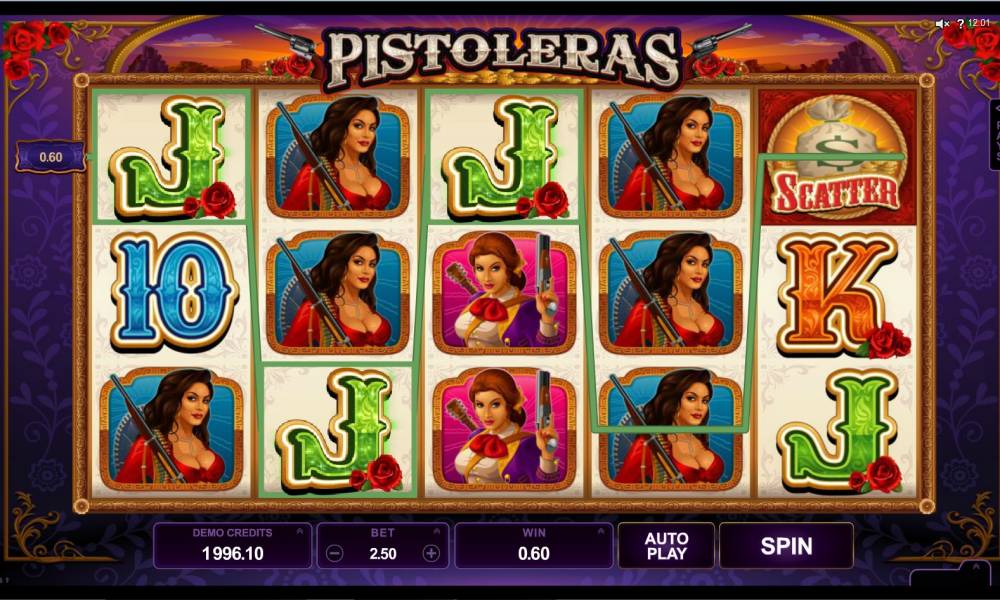Select the 0.60 payline win label
Screen dimensions: 1000x600
[x=50, y=157]
